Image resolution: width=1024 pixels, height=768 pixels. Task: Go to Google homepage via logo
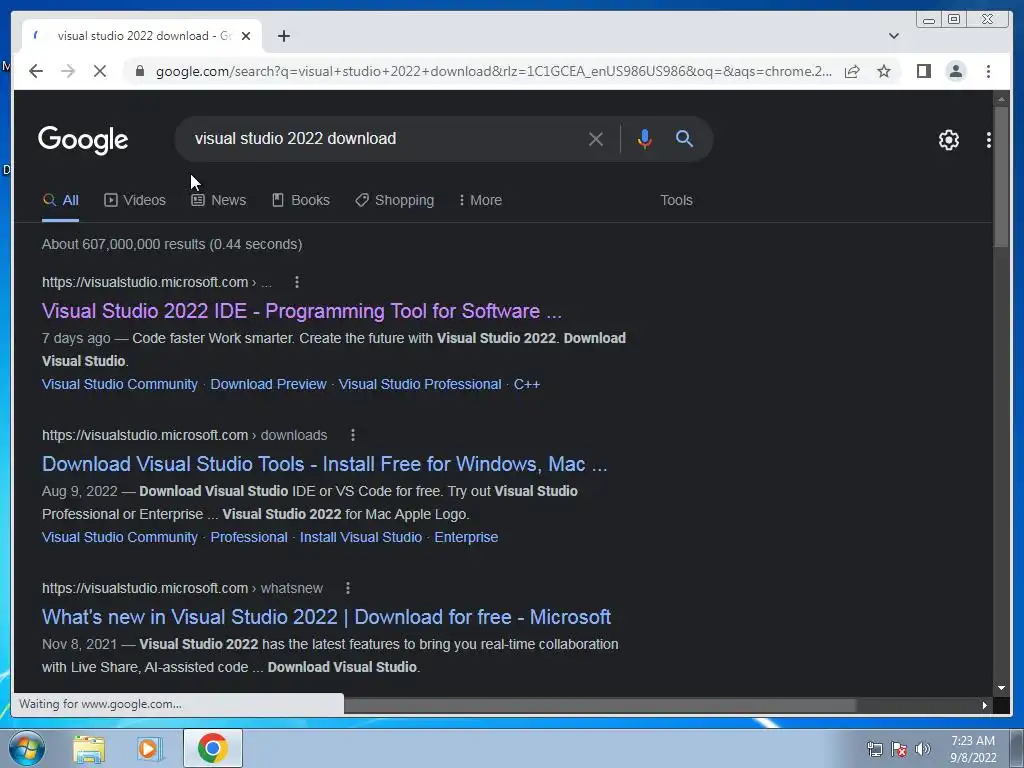click(x=83, y=140)
